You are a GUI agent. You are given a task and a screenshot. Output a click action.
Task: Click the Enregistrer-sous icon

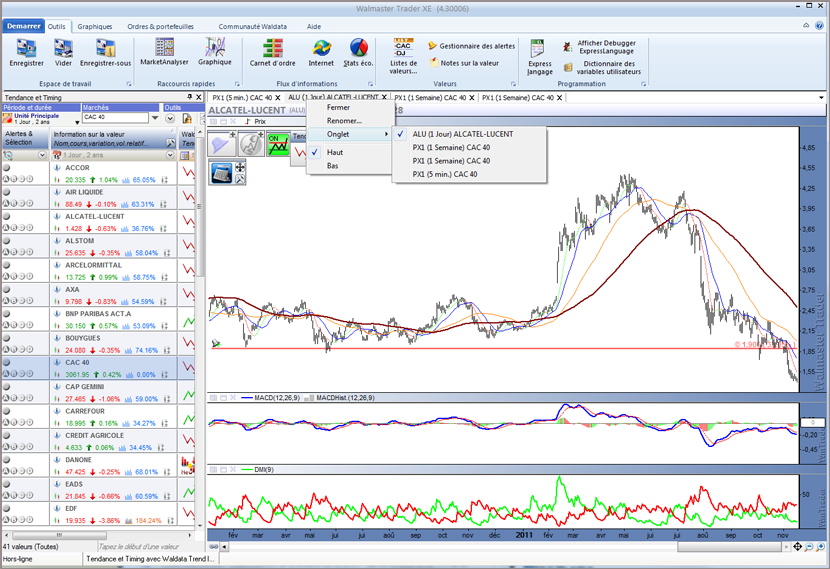105,49
